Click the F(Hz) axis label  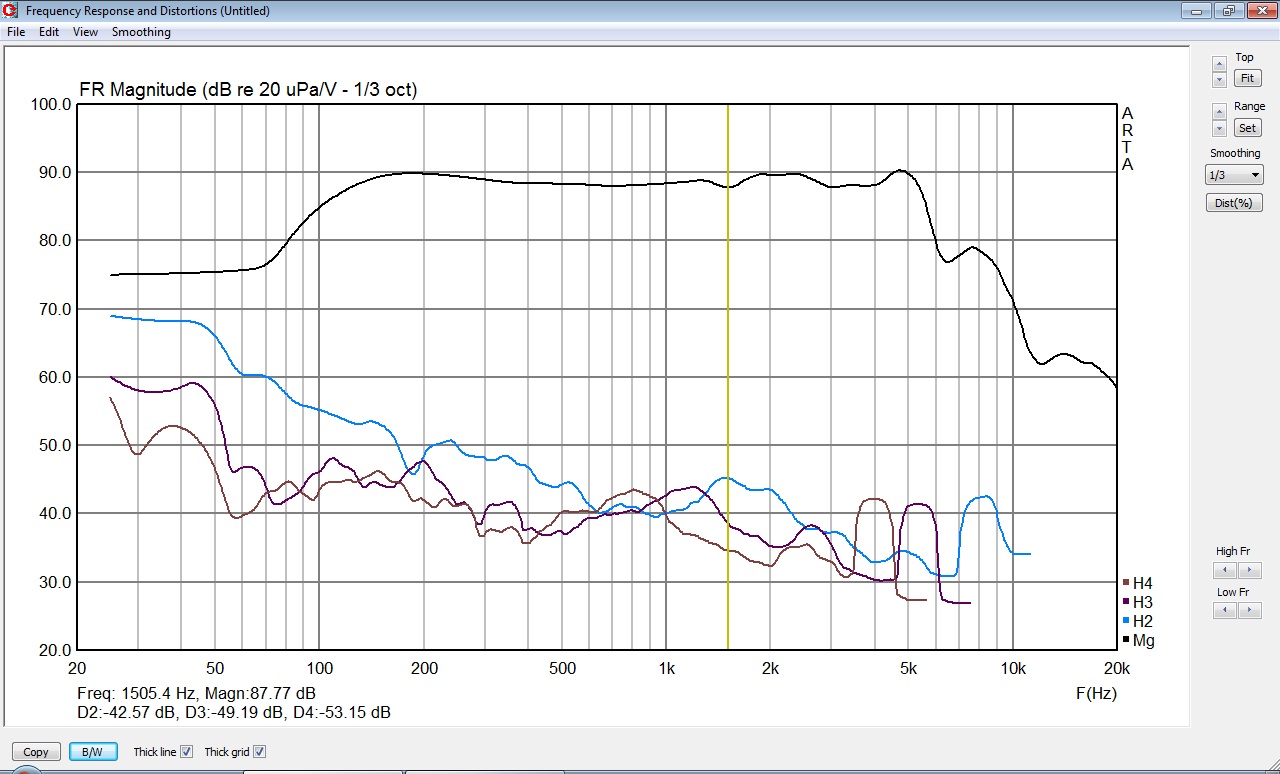pyautogui.click(x=1096, y=693)
